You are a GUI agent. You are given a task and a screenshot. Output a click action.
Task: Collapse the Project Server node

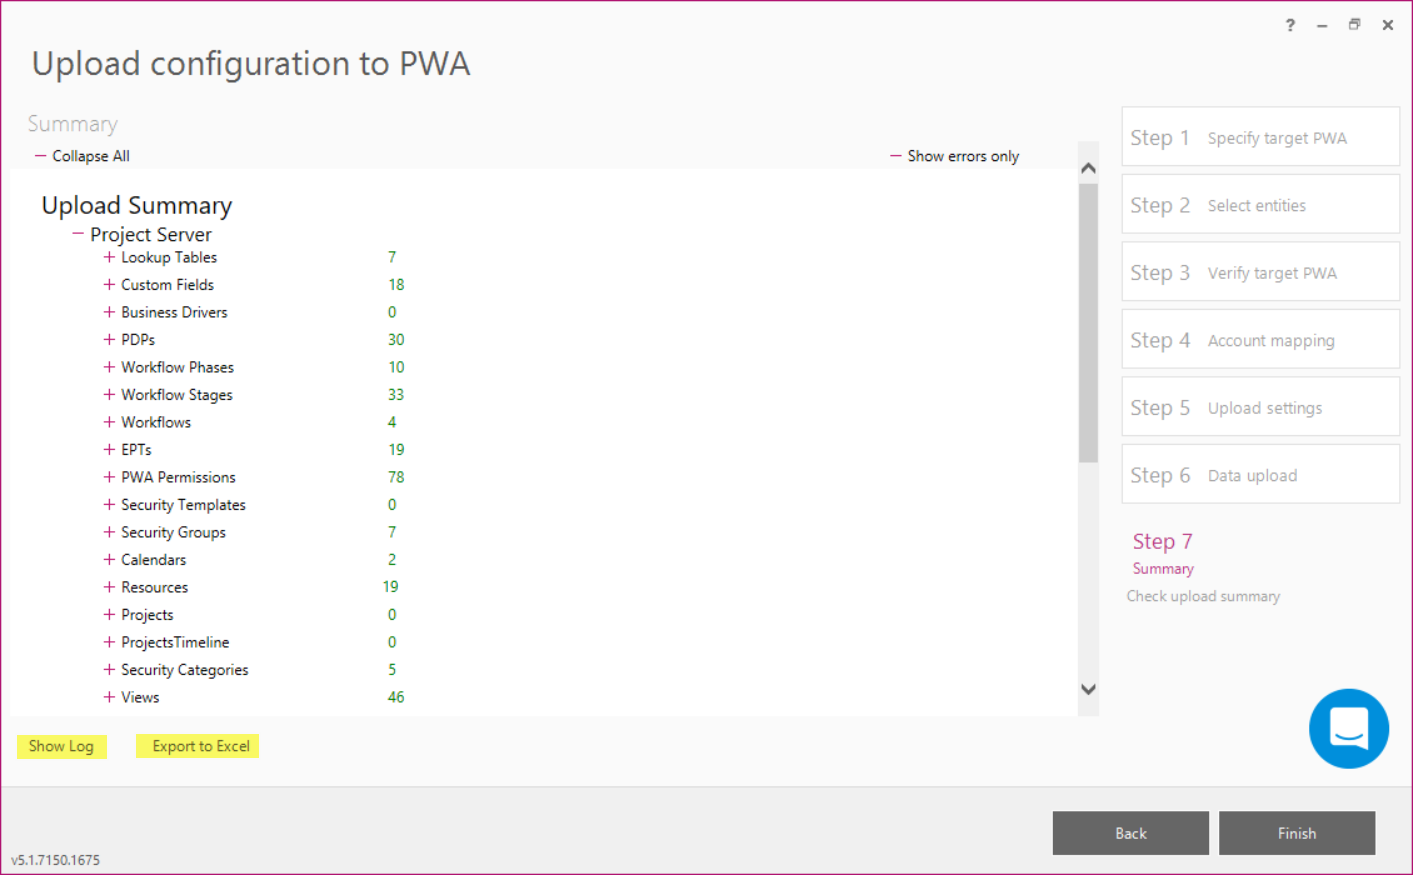[78, 234]
